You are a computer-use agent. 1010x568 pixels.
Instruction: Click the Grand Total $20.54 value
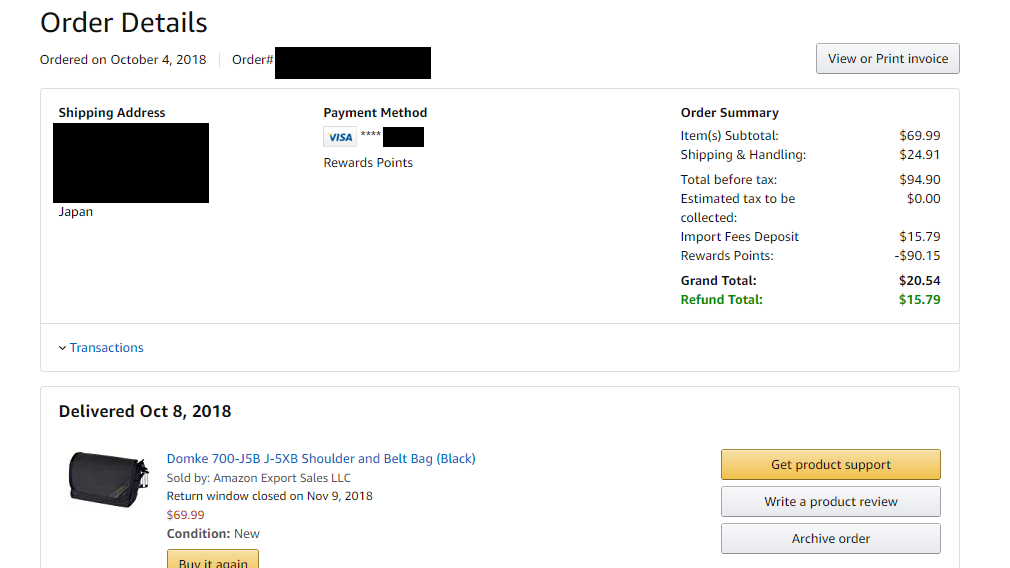pyautogui.click(x=919, y=281)
